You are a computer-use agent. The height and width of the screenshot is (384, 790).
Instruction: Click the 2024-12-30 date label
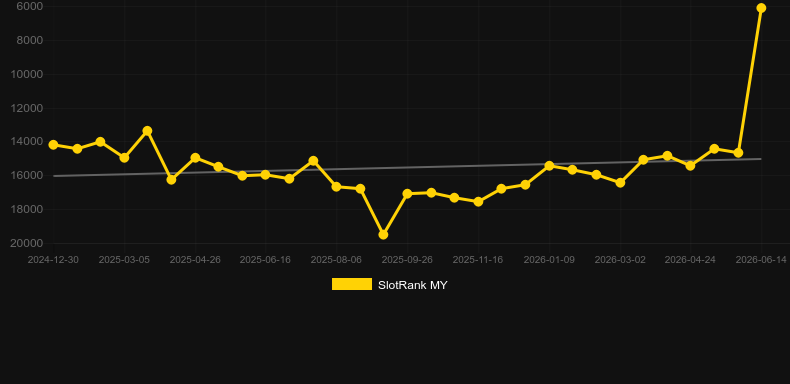pyautogui.click(x=53, y=260)
